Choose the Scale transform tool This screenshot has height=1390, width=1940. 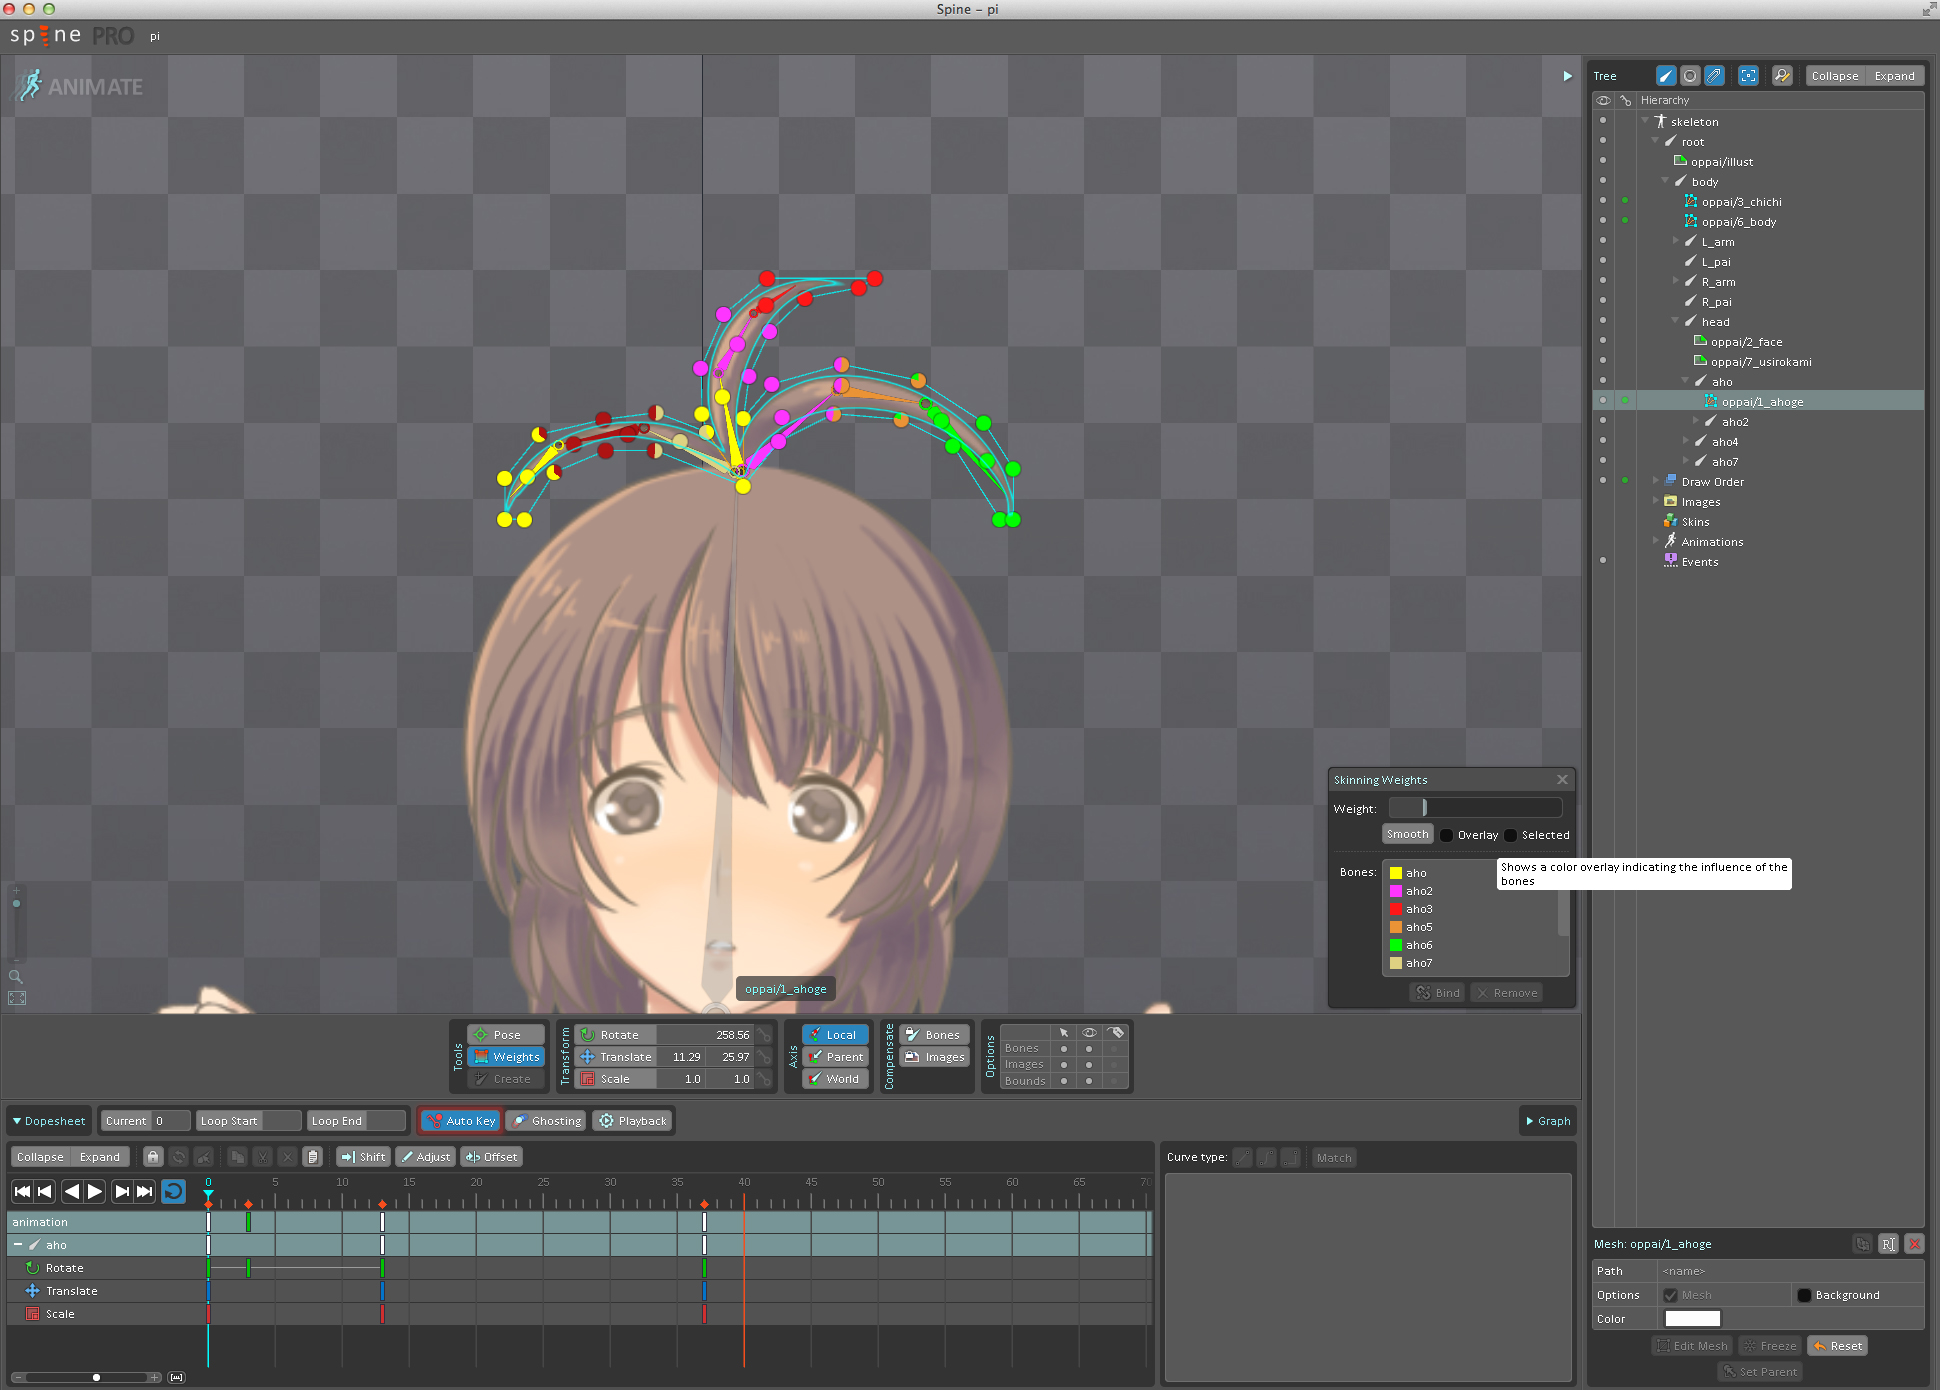[x=617, y=1079]
